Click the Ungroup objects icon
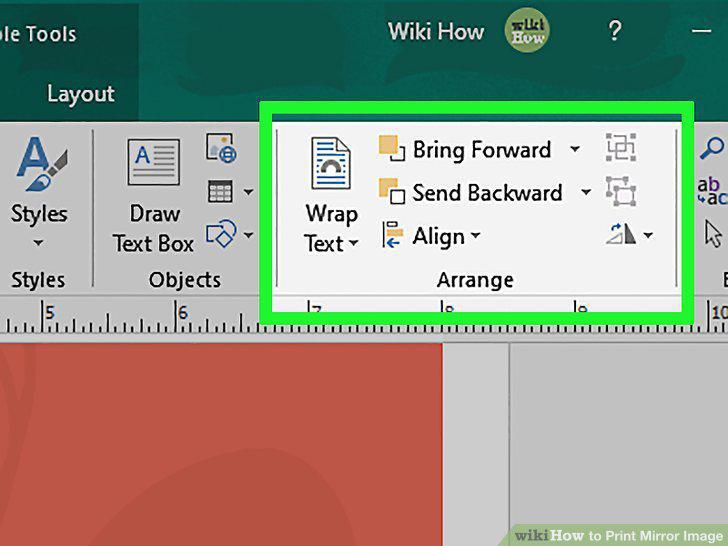Image resolution: width=728 pixels, height=546 pixels. pos(621,191)
